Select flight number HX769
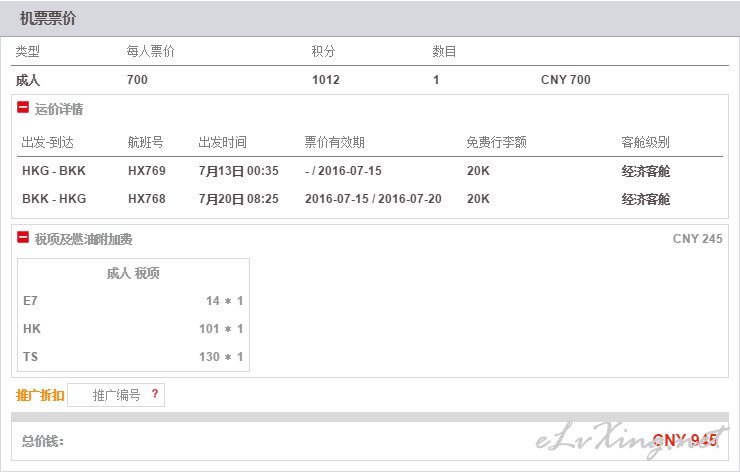Viewport: 740px width, 473px height. pos(147,171)
